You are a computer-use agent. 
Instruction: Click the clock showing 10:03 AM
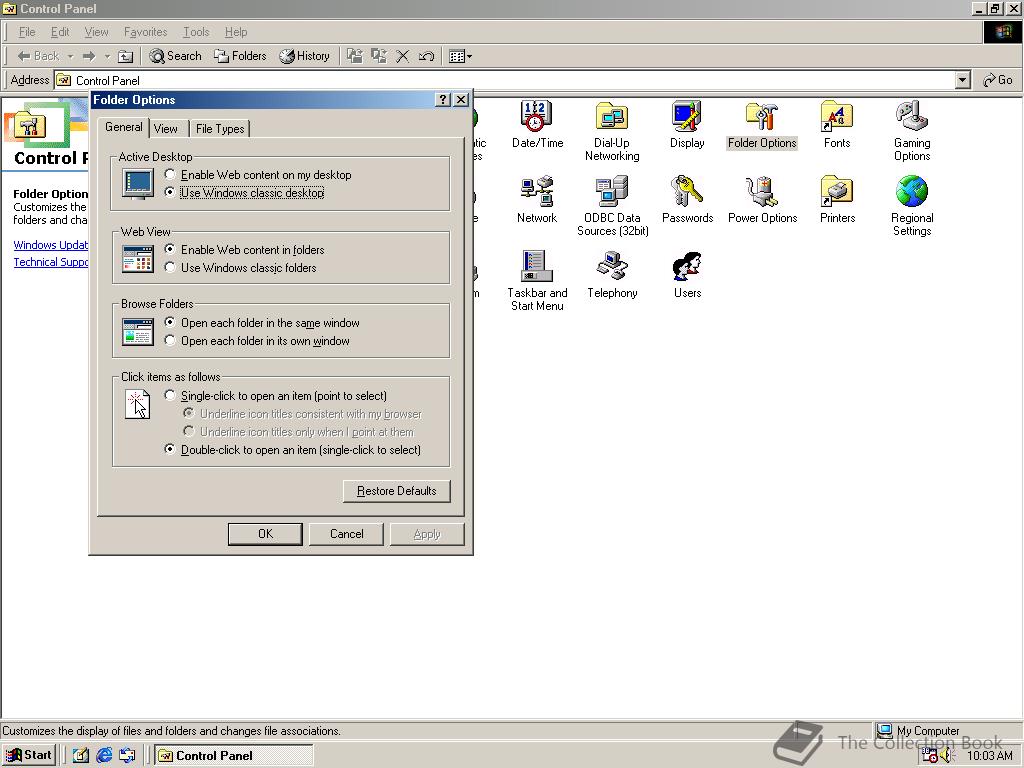pyautogui.click(x=989, y=756)
